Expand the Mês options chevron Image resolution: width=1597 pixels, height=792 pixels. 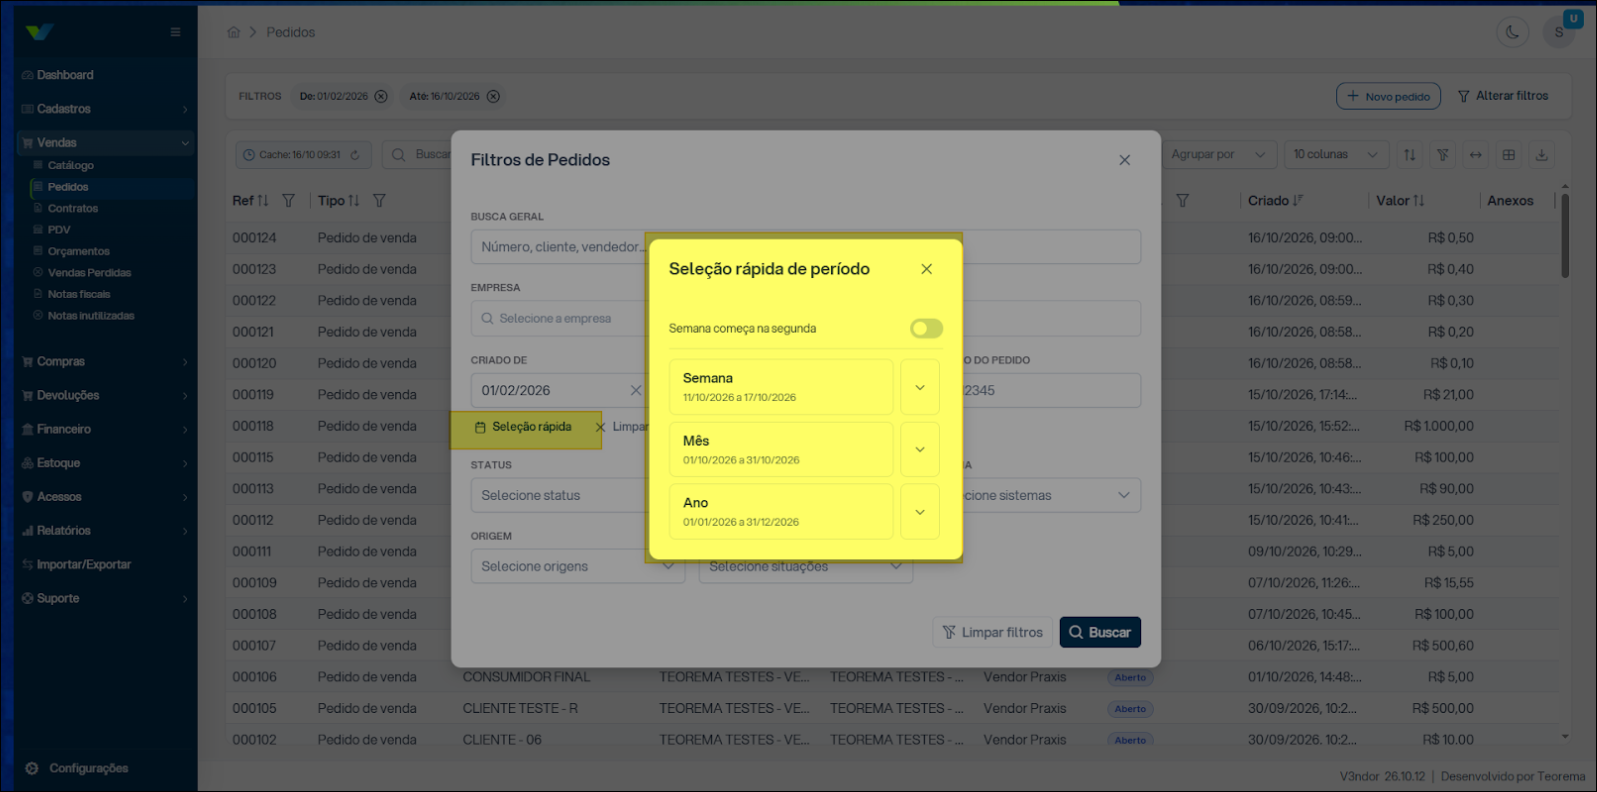[x=920, y=449]
